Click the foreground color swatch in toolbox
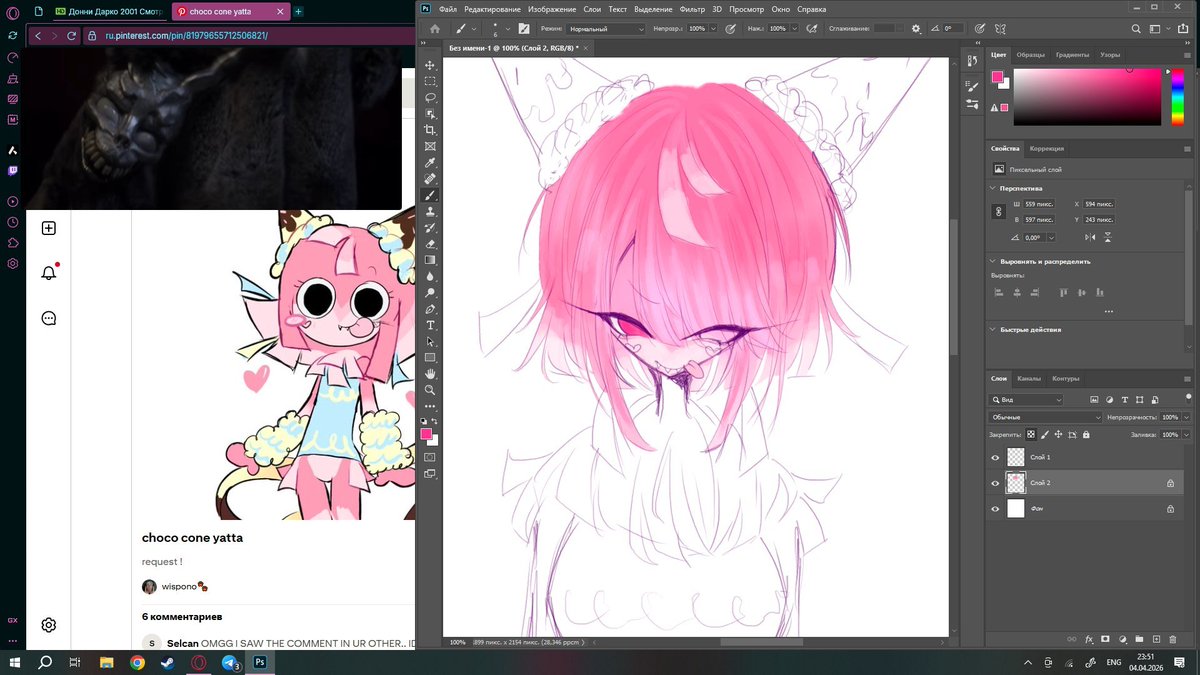The width and height of the screenshot is (1200, 675). 426,433
